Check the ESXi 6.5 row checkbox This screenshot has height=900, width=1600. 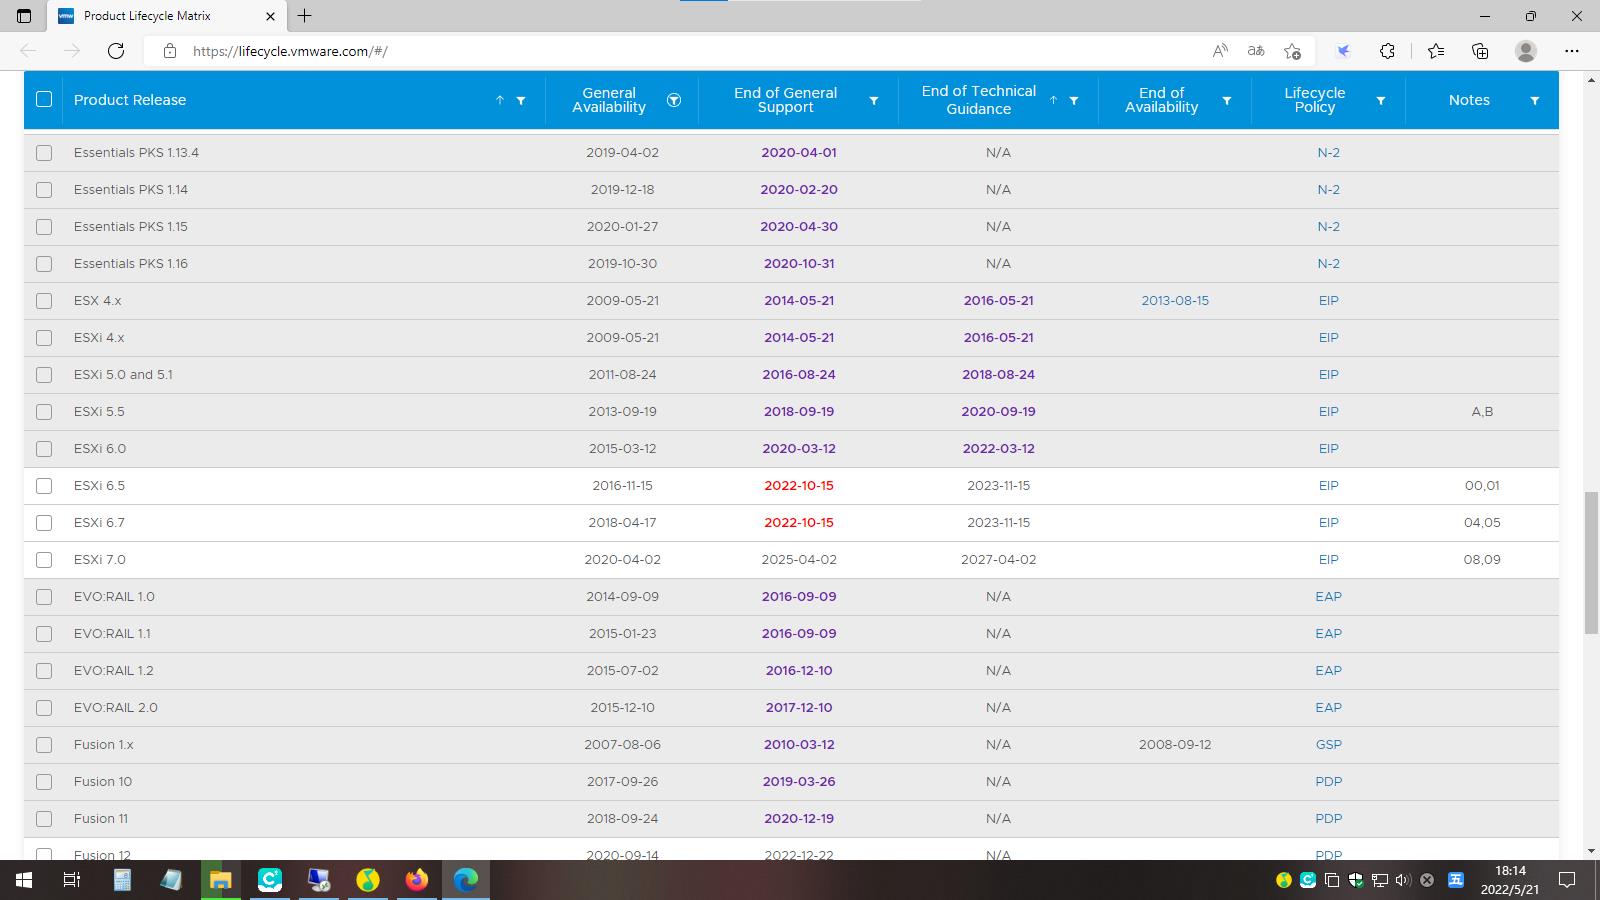coord(44,486)
